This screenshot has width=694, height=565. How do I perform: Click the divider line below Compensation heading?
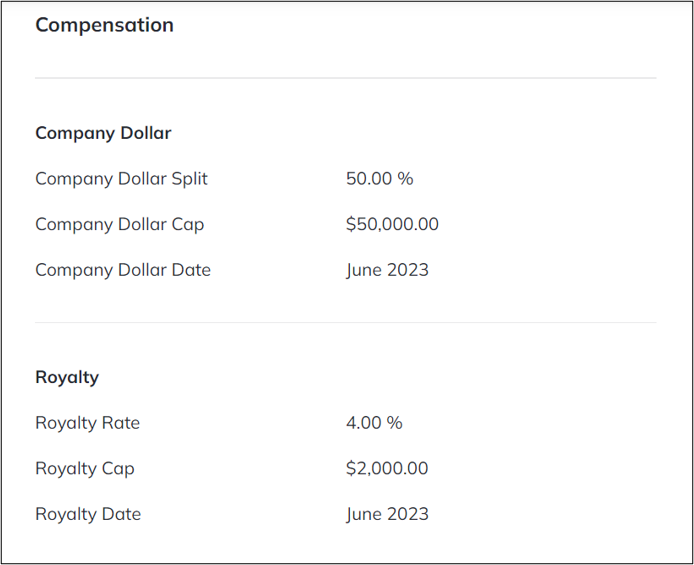click(346, 78)
